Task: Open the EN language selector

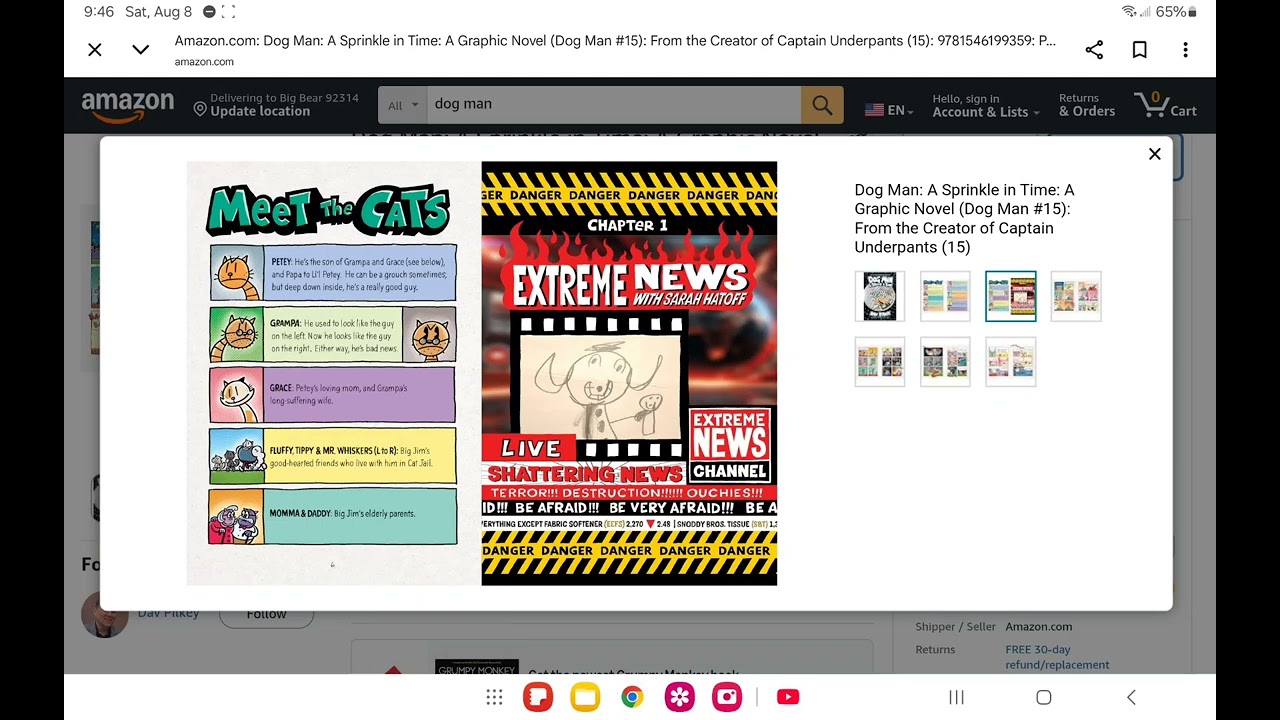Action: coord(889,110)
